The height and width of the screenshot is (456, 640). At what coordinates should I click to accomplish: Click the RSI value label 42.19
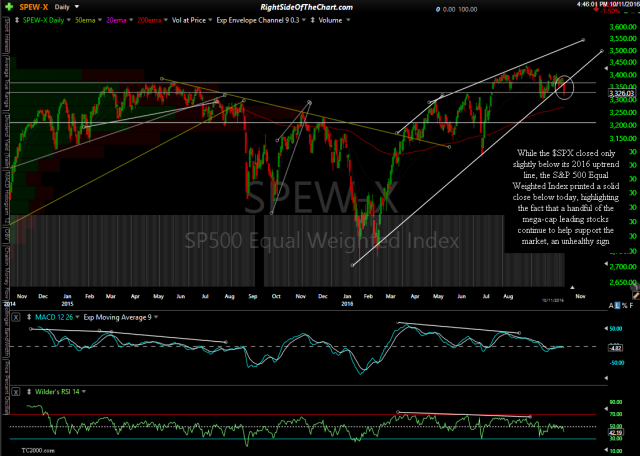pyautogui.click(x=615, y=432)
